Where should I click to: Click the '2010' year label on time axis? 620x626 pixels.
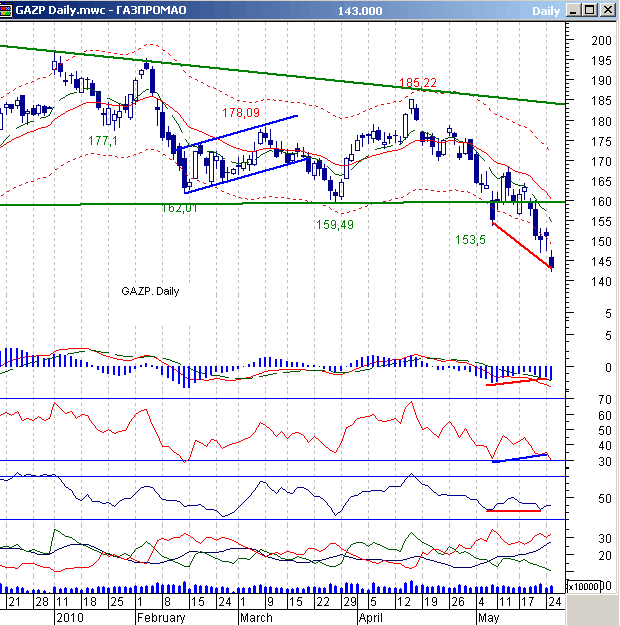[x=69, y=618]
